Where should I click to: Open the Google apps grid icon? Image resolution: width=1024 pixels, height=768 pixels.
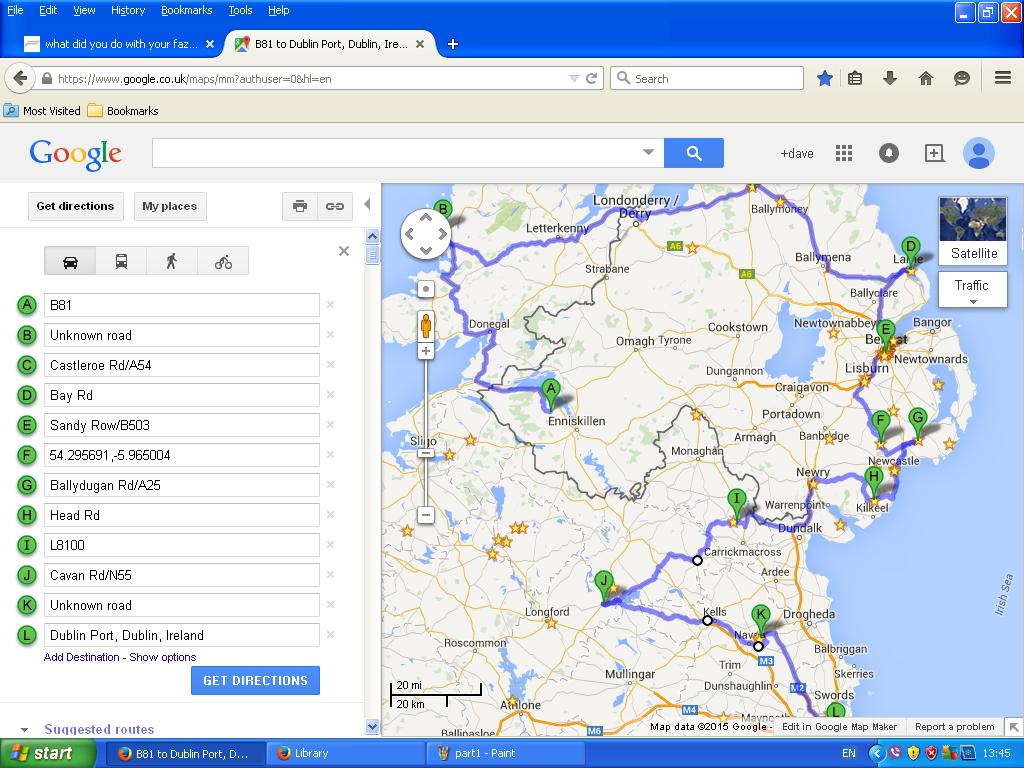[844, 153]
